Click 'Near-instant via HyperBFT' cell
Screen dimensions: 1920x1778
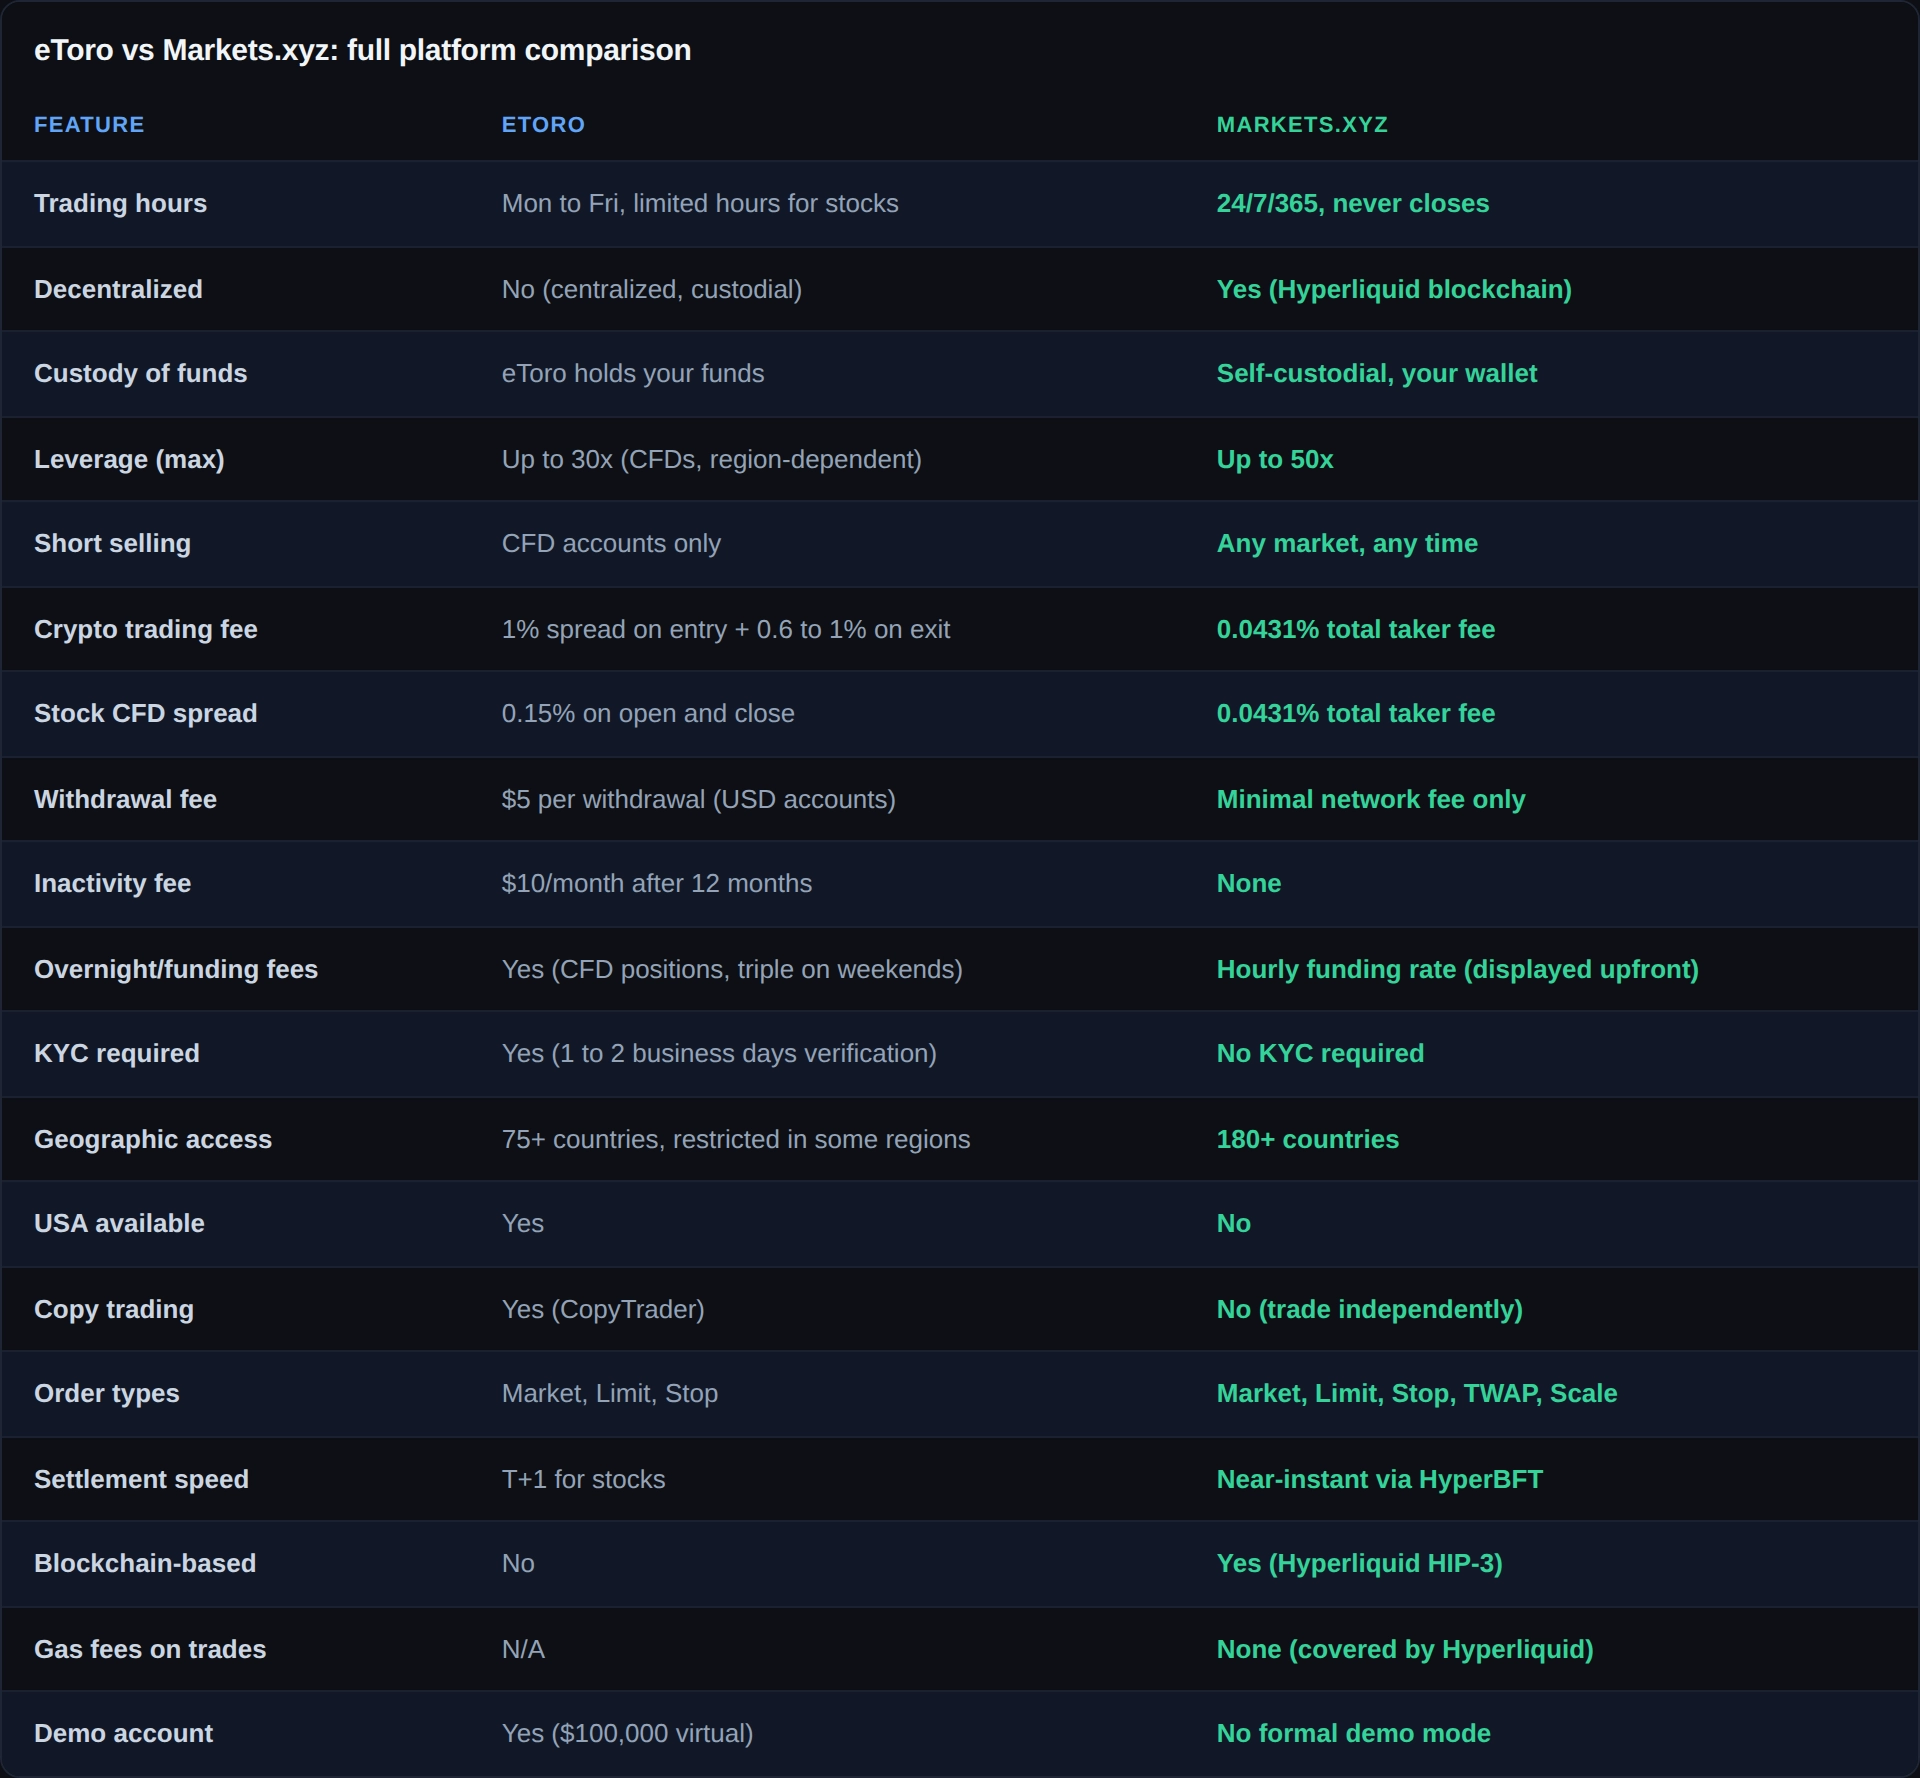[x=1379, y=1479]
